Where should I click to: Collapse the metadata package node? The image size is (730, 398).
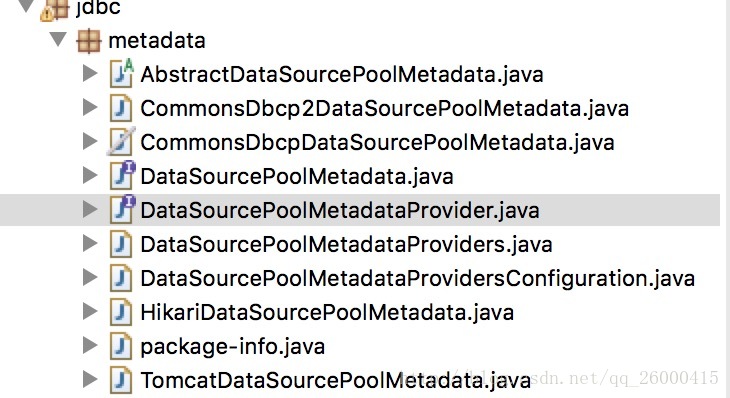58,39
